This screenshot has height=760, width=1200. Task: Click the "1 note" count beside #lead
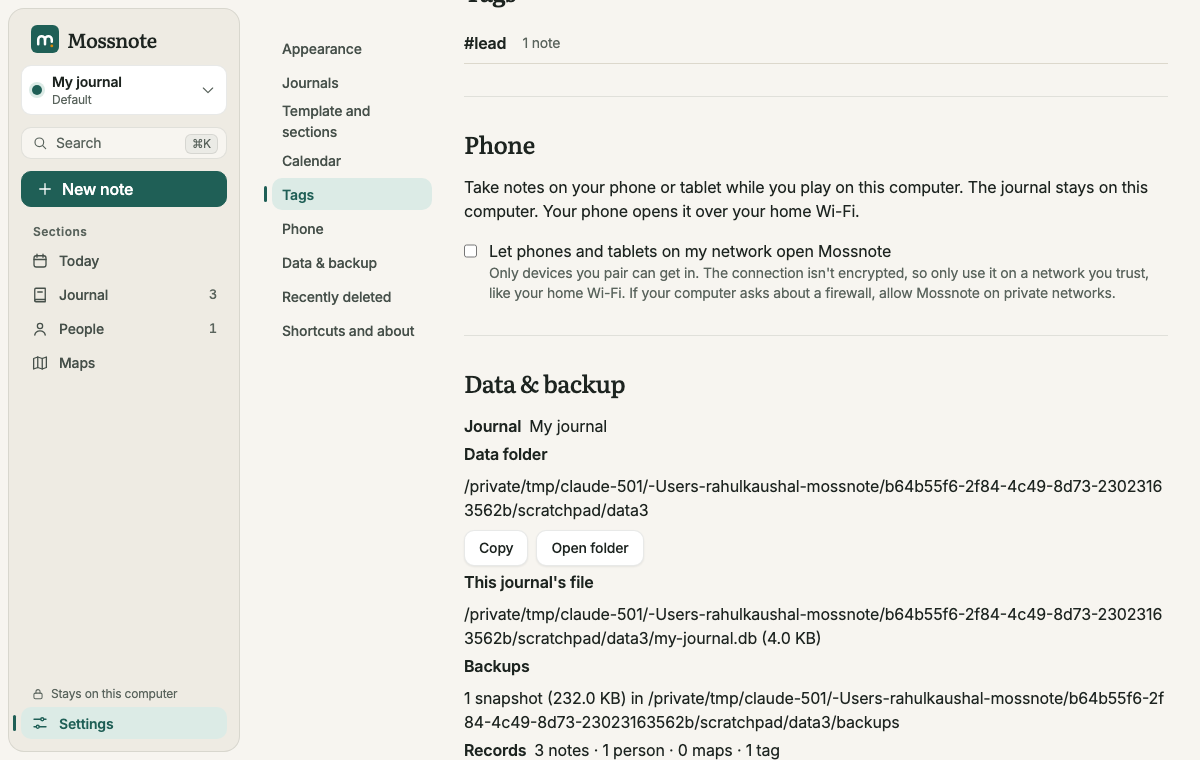541,43
